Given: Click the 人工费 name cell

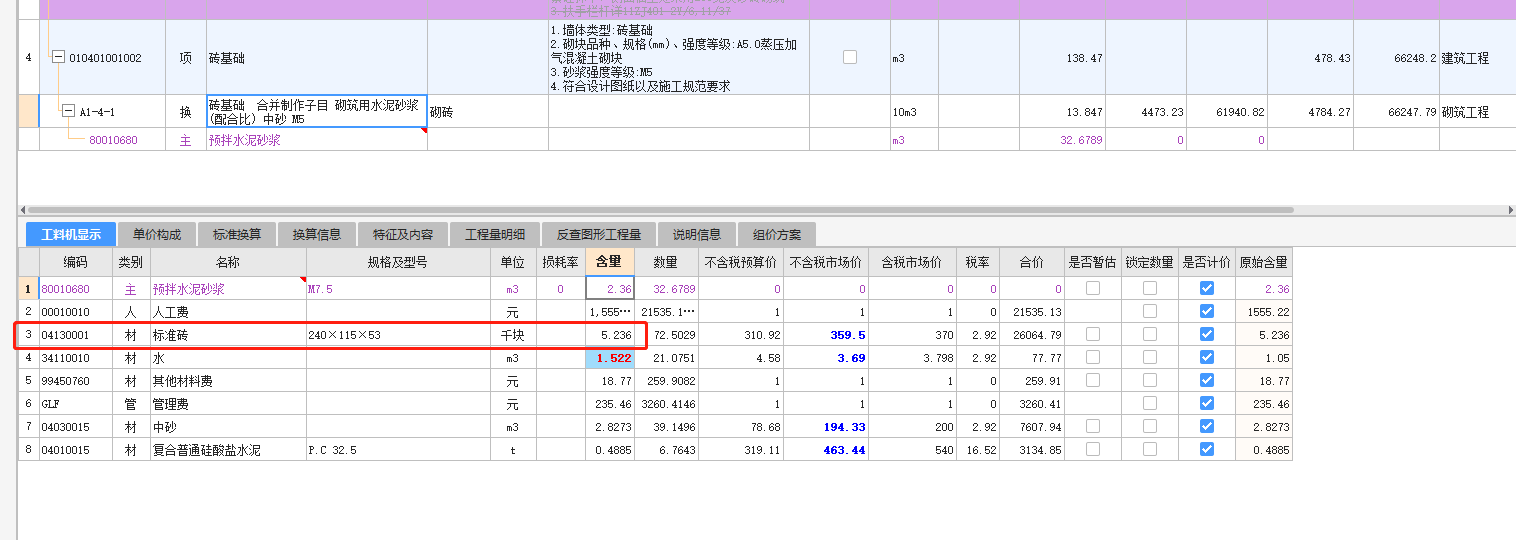Looking at the screenshot, I should (171, 312).
